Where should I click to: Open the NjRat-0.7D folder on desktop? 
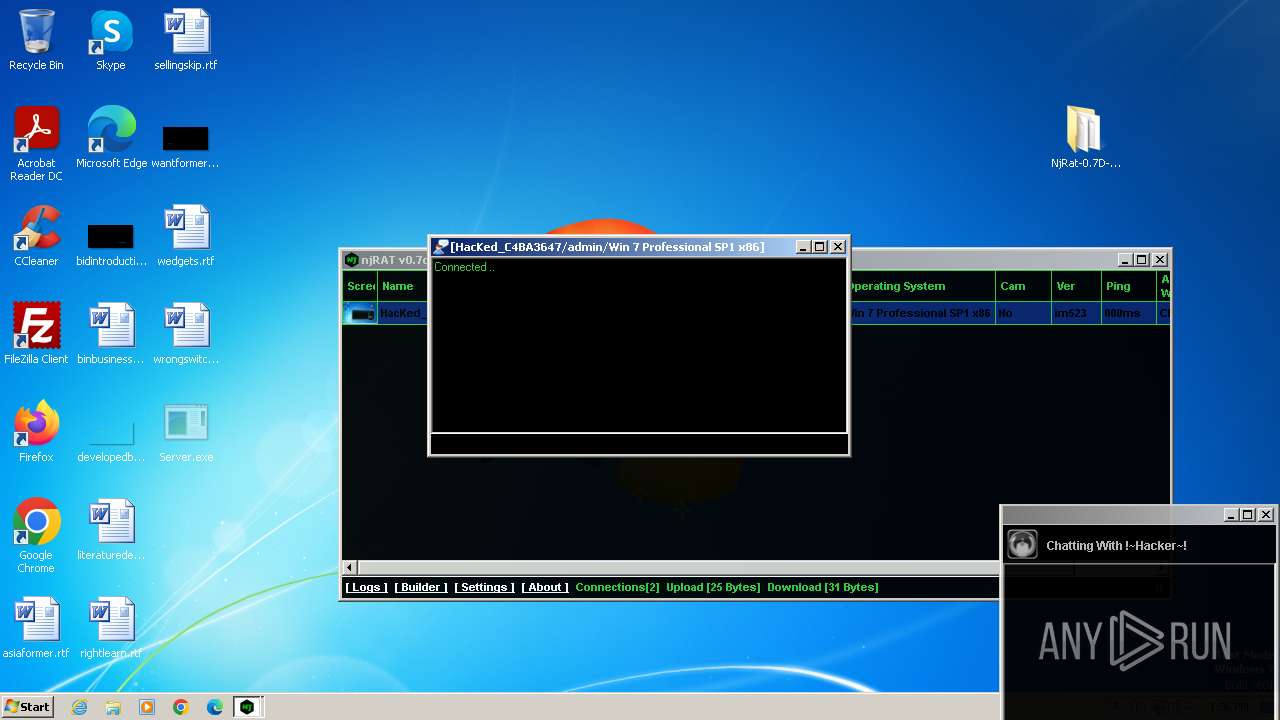1085,138
